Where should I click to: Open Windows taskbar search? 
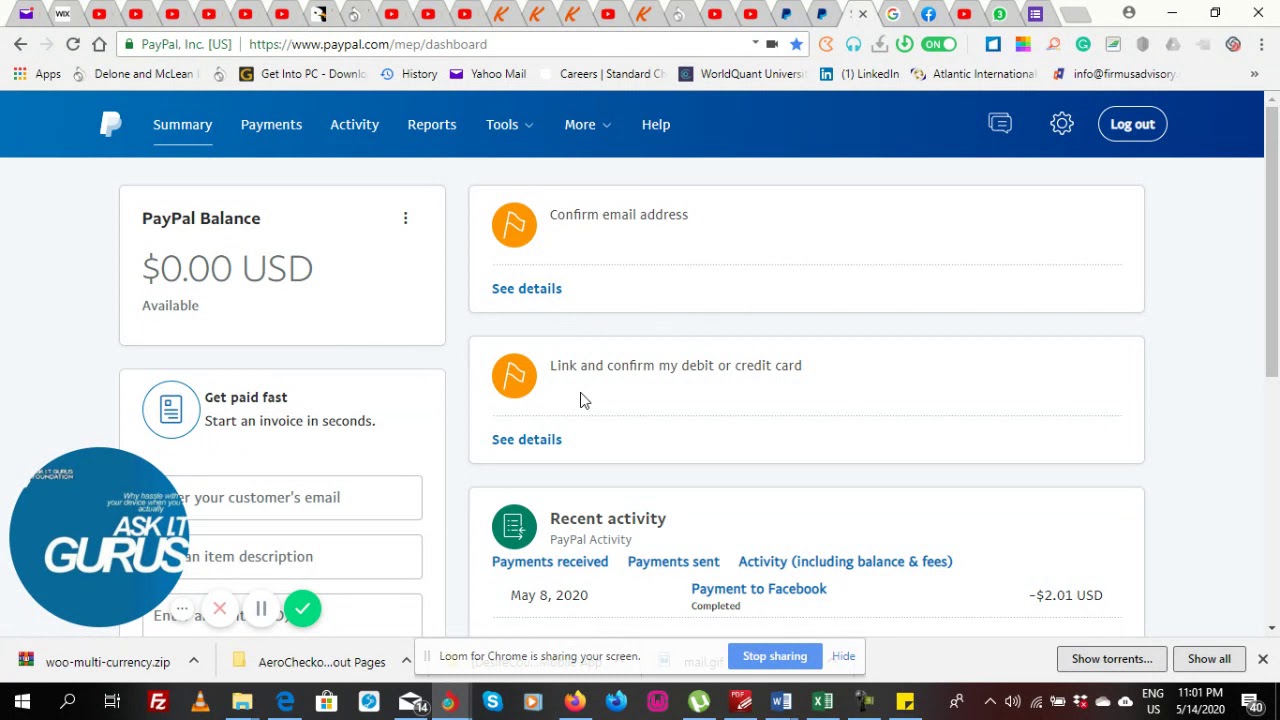tap(68, 702)
